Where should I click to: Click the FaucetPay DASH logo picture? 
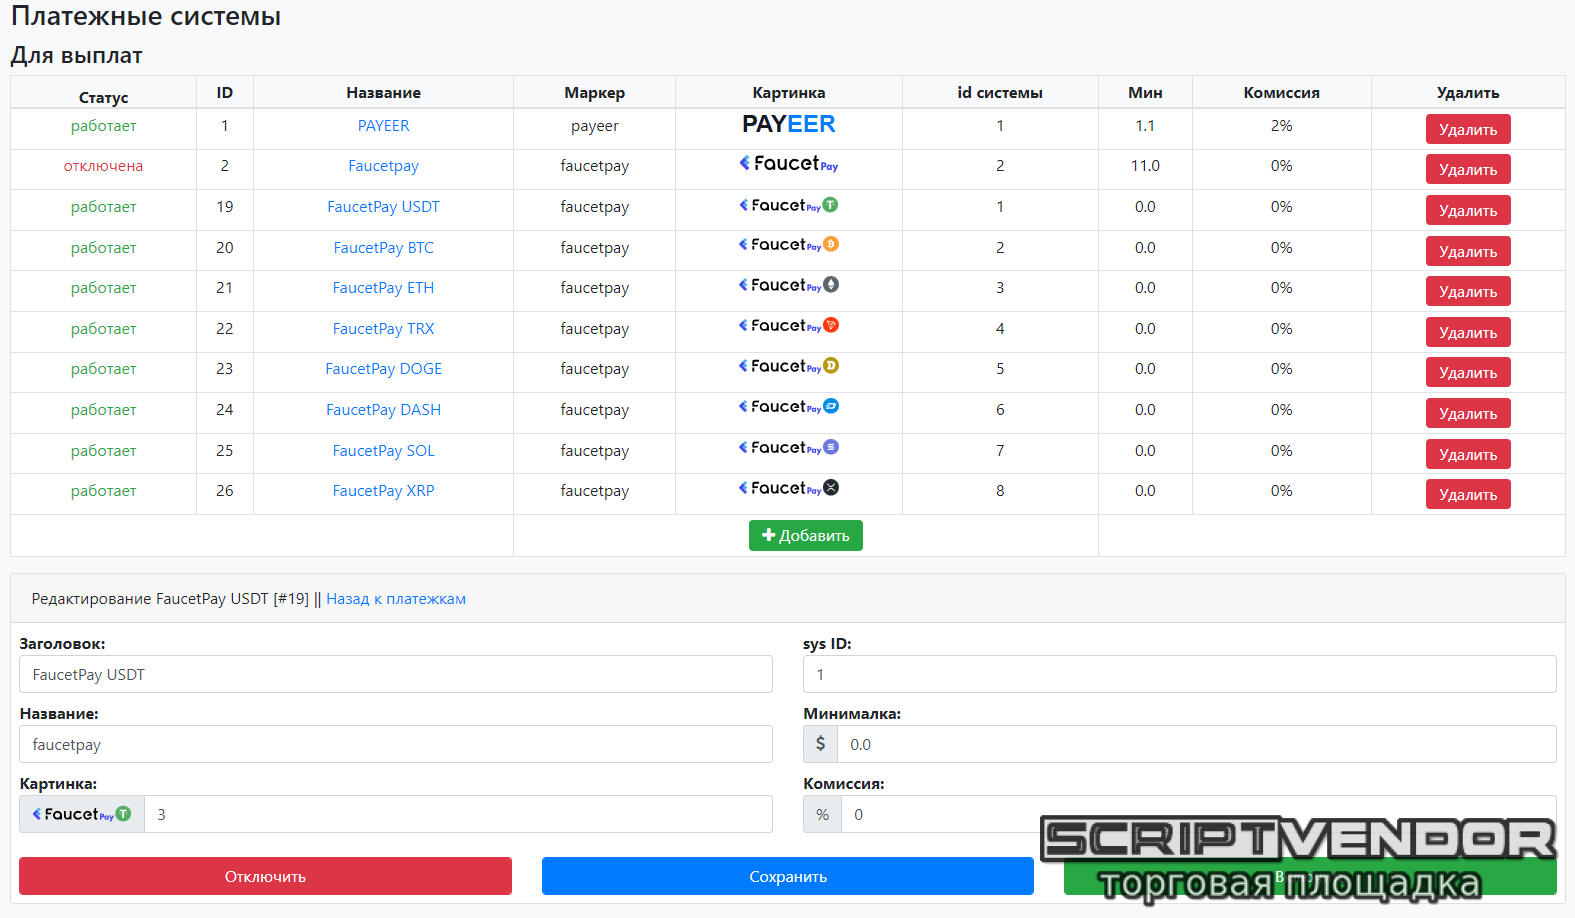[788, 407]
